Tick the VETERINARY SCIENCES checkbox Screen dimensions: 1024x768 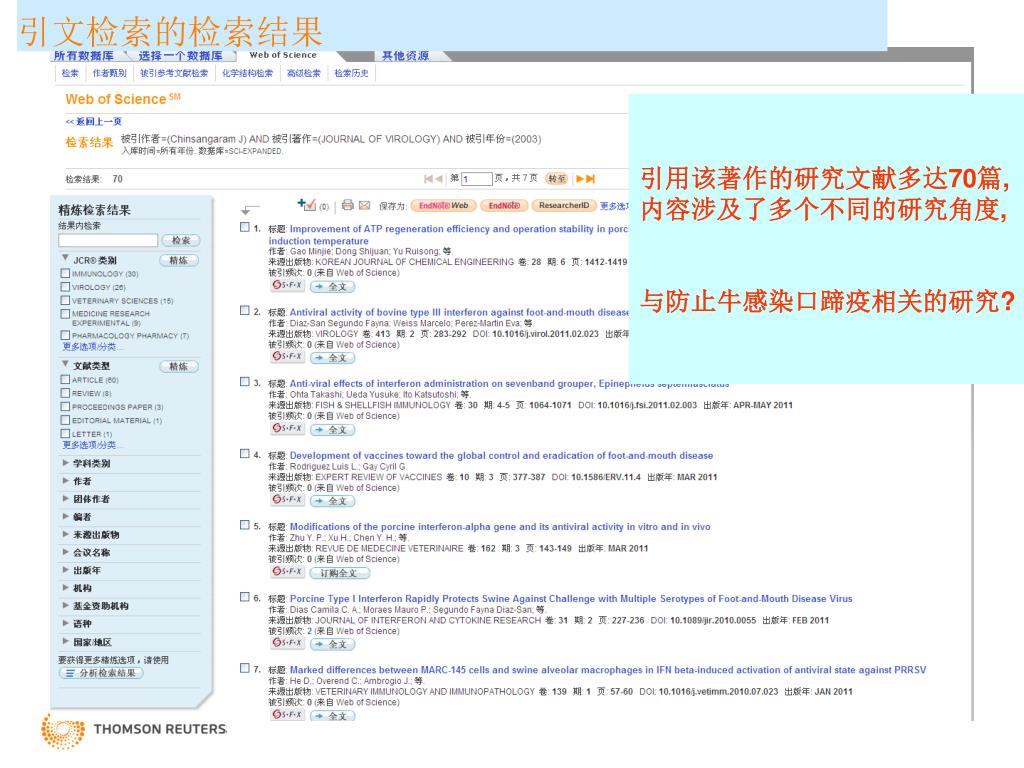click(x=65, y=300)
